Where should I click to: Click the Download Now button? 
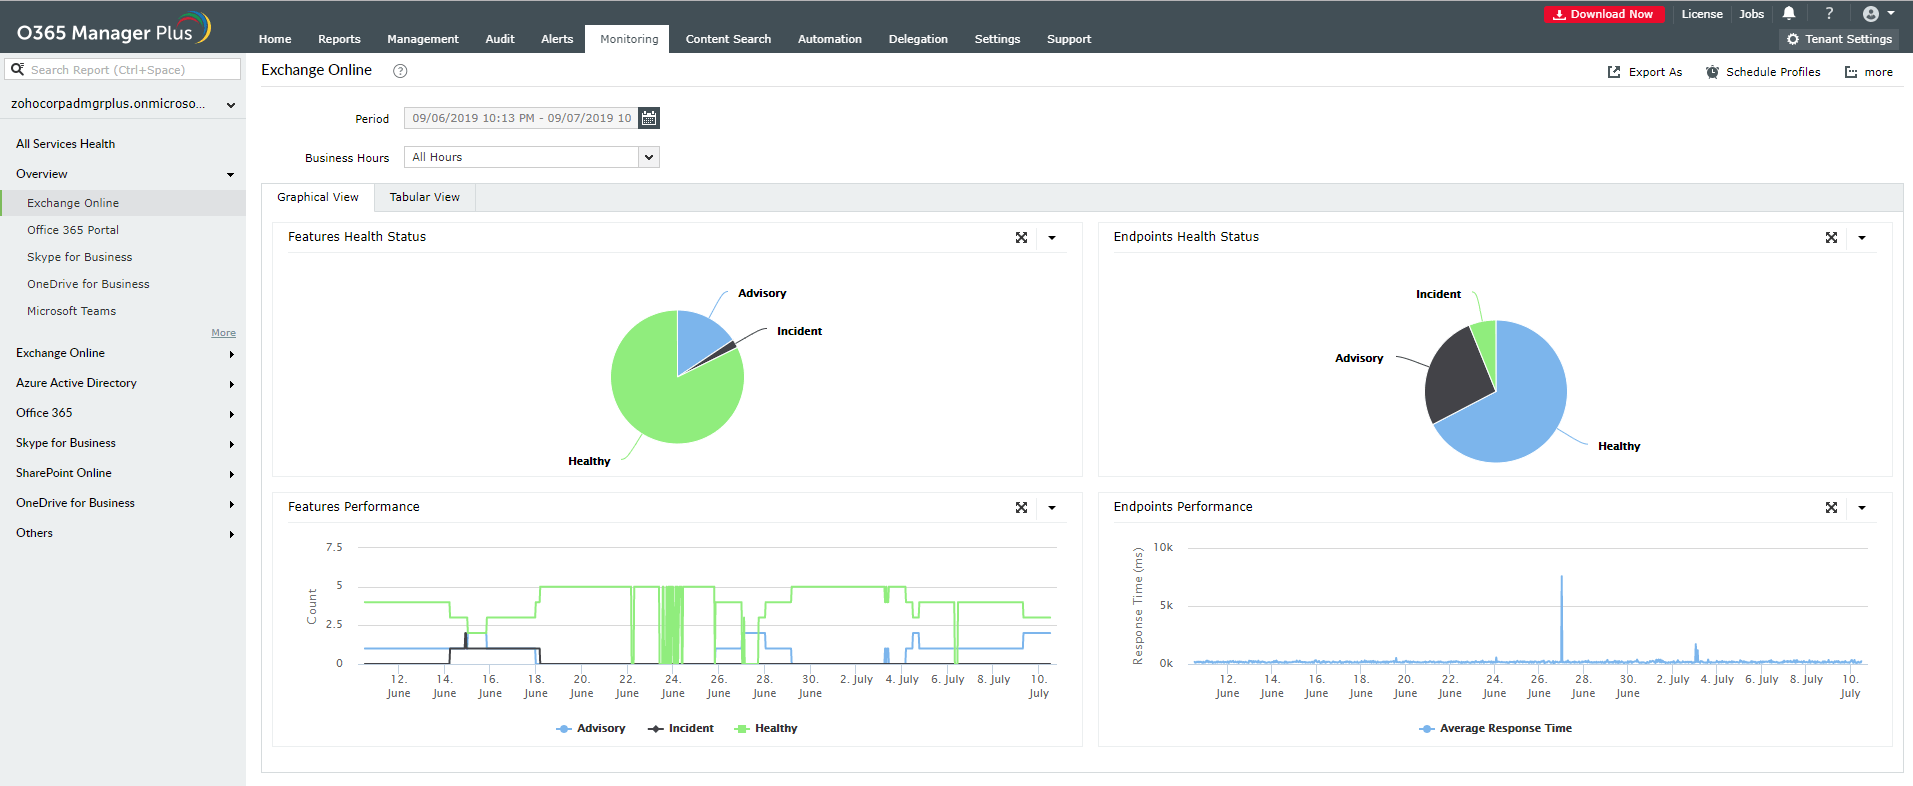(1604, 14)
